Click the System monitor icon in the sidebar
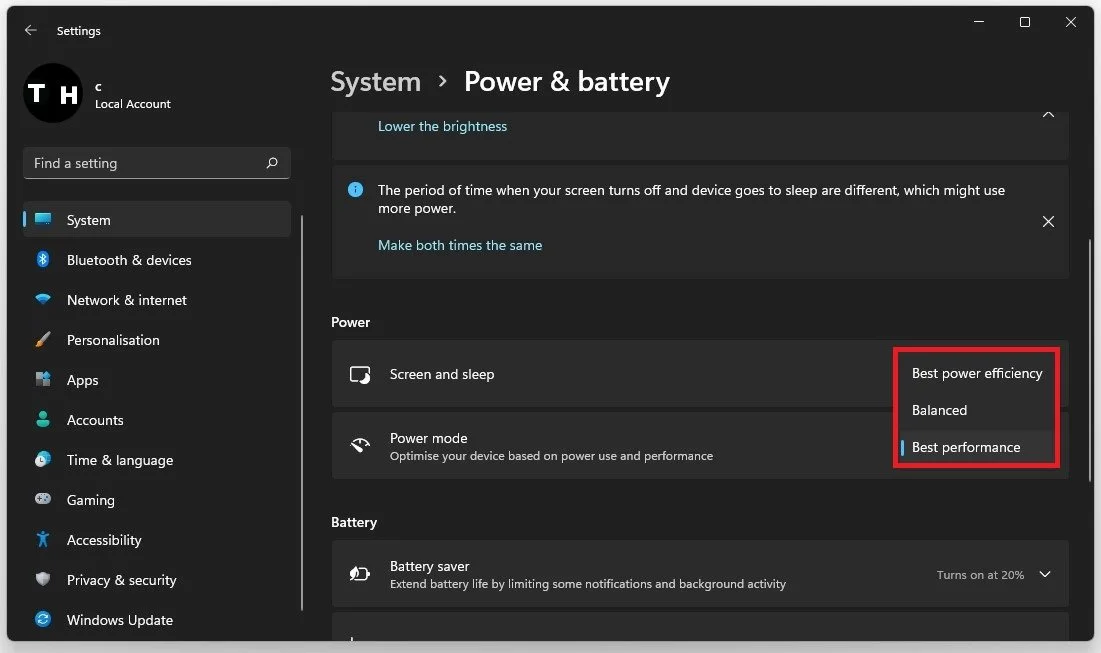This screenshot has height=653, width=1101. 43,219
